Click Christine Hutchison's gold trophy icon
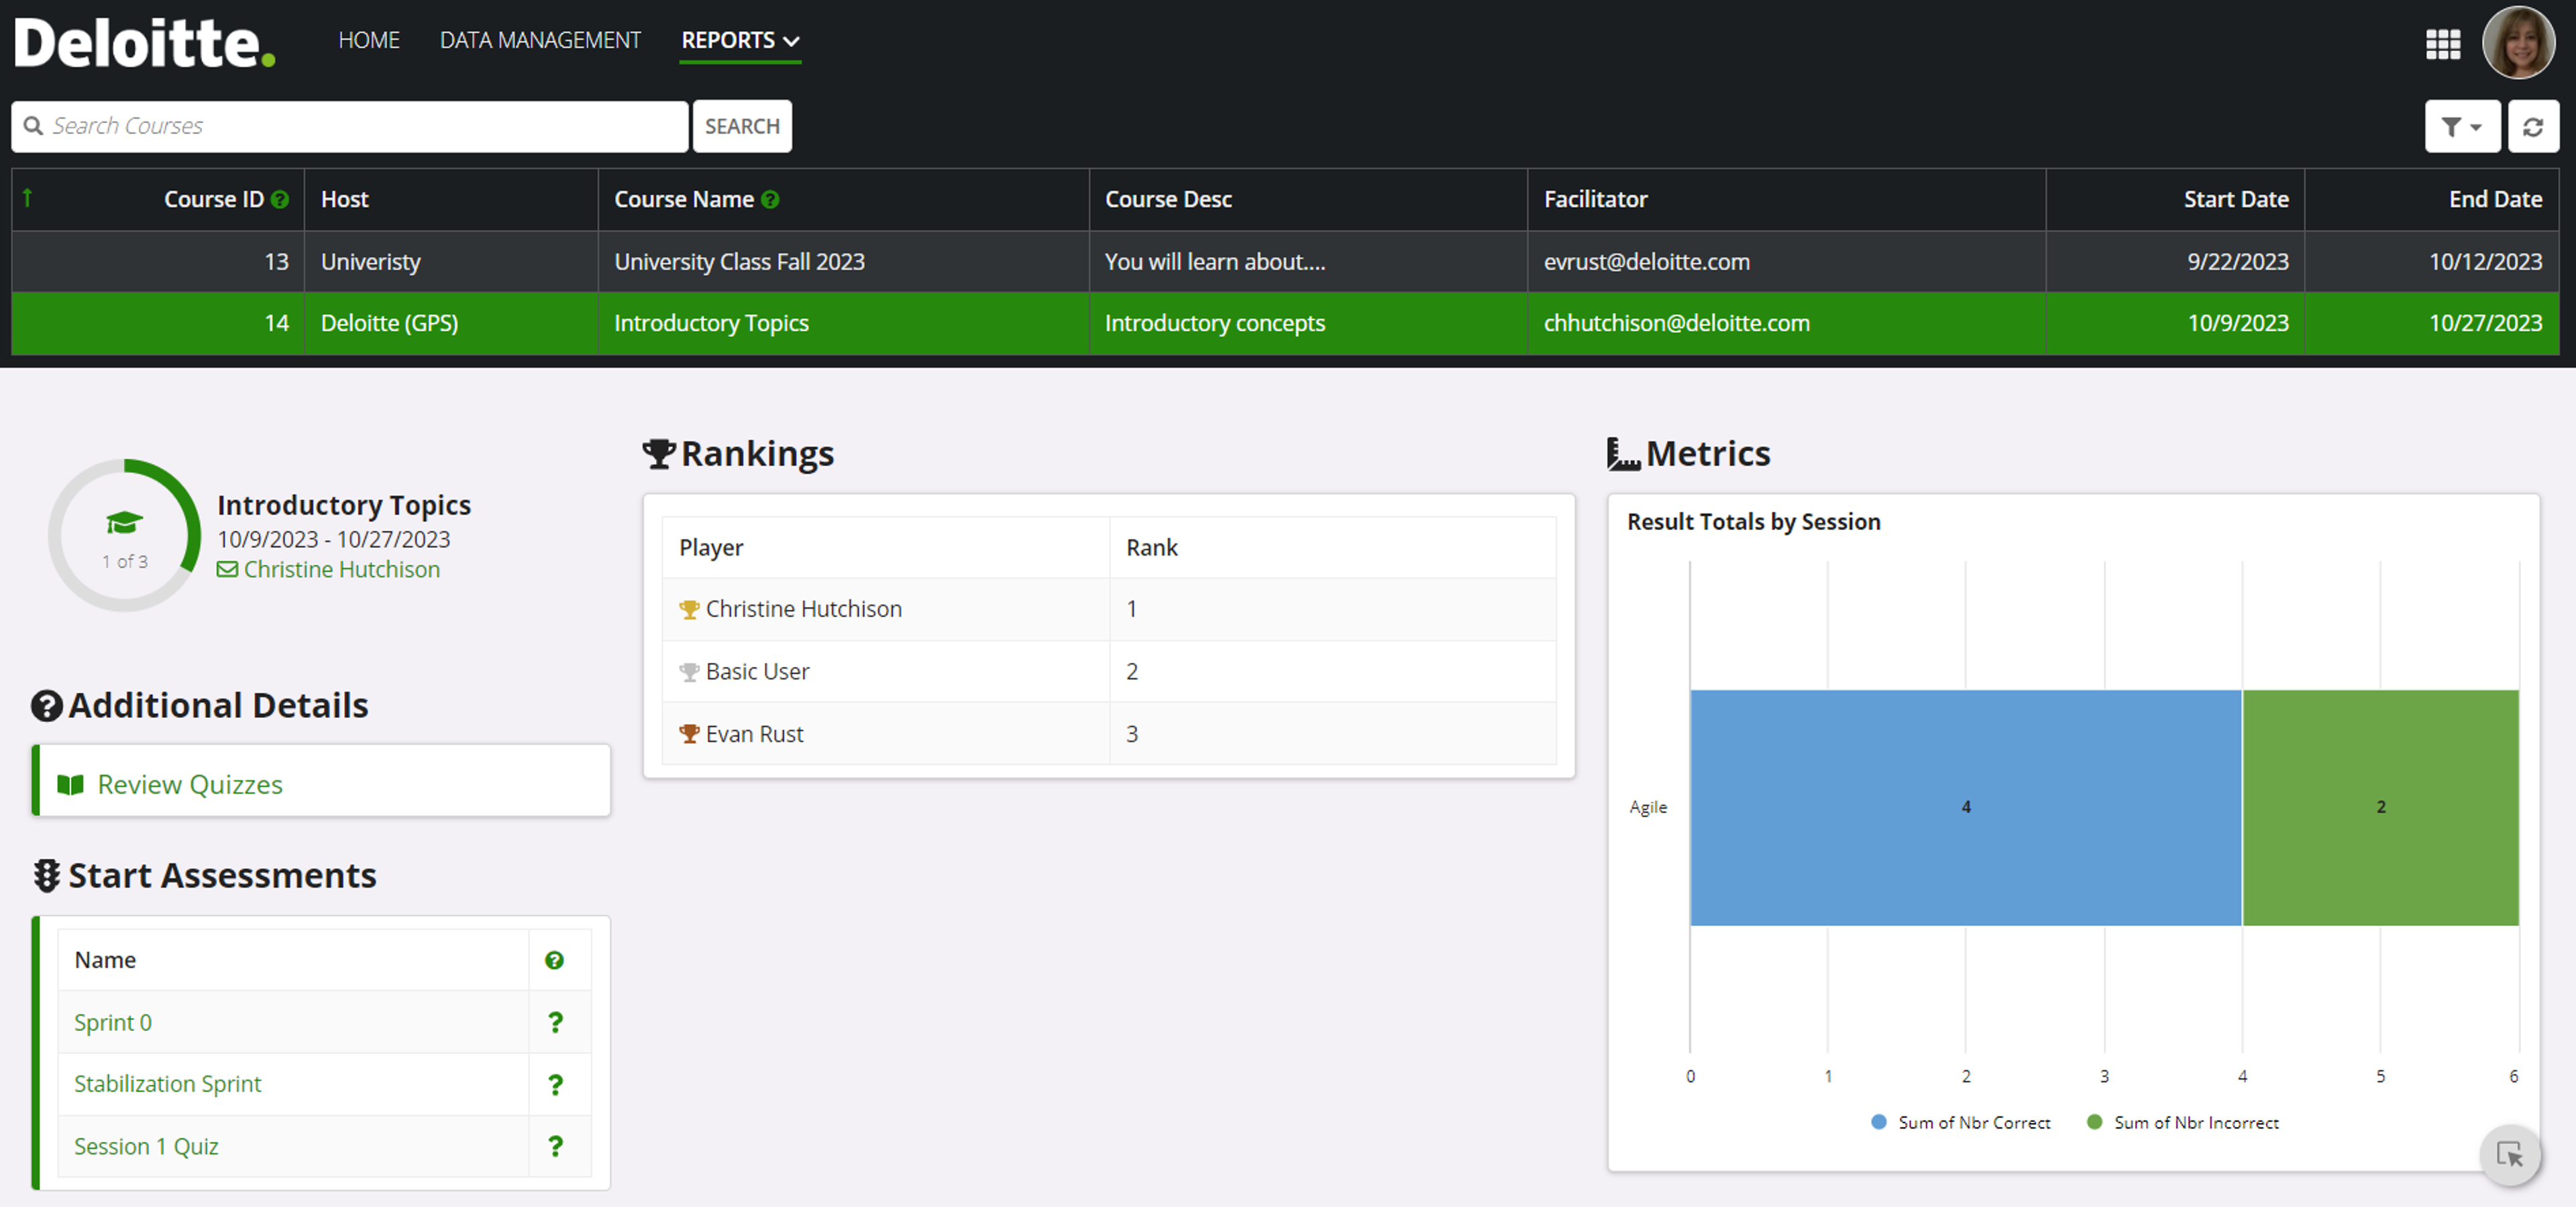2576x1207 pixels. pos(689,609)
